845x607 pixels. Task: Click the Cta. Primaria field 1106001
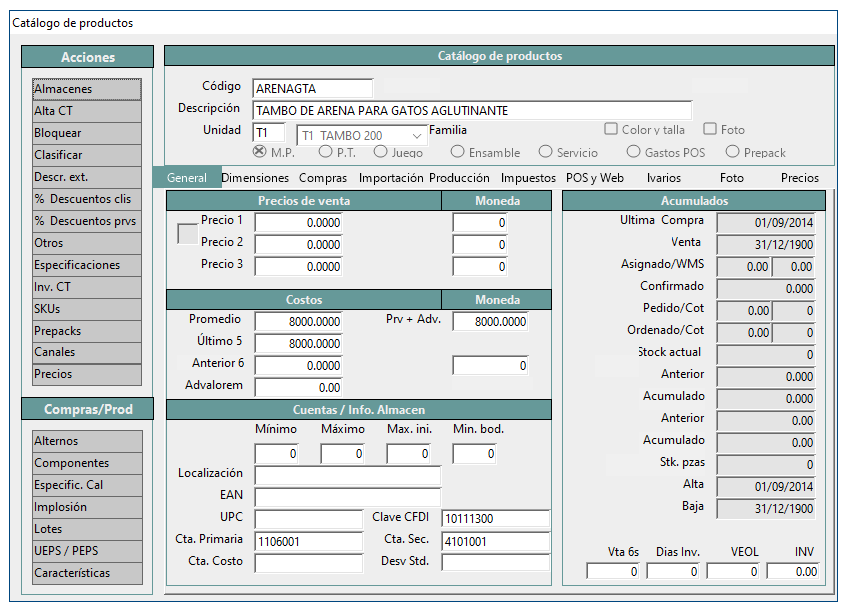point(309,541)
